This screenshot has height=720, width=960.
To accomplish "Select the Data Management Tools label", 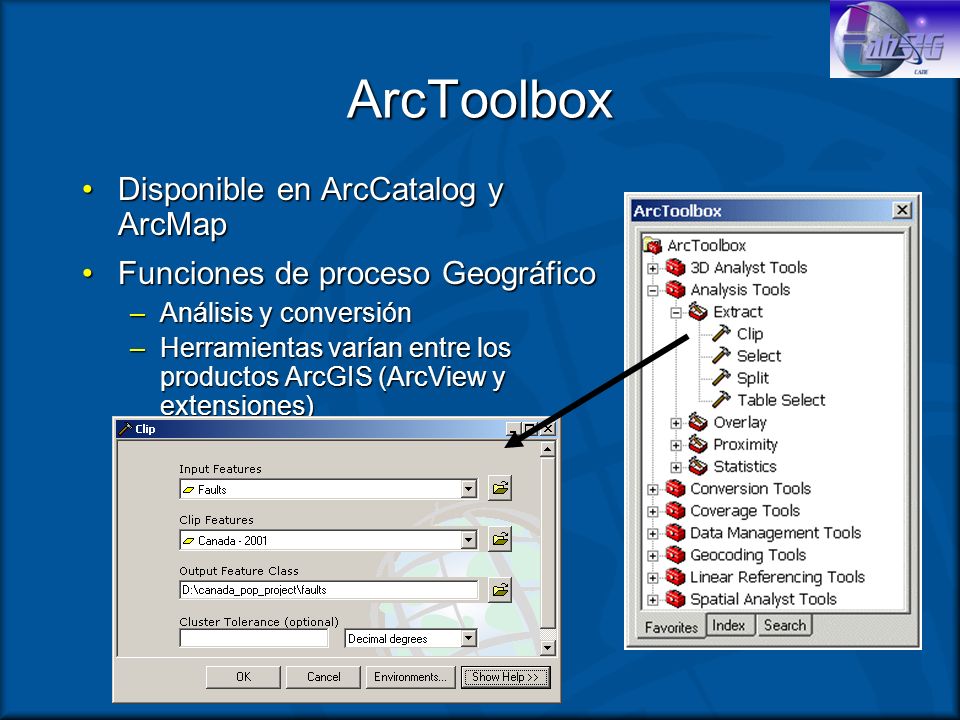I will 776,533.
